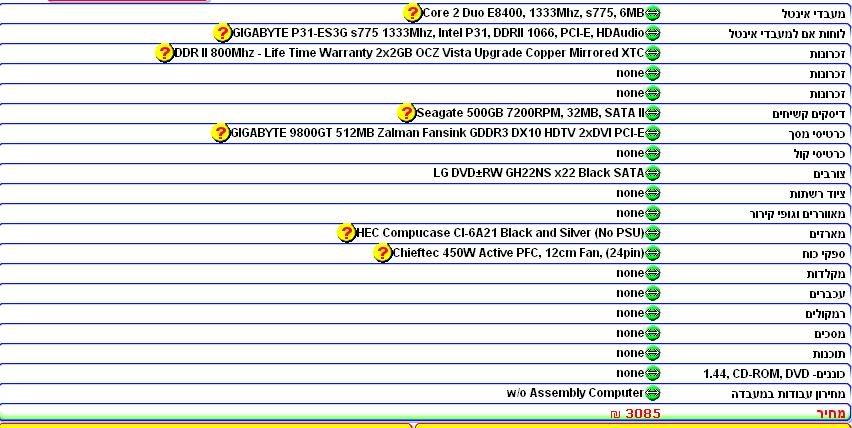Open question mark help for GIGABYTE P31-ES3G
Image resolution: width=852 pixels, height=428 pixels.
click(222, 33)
